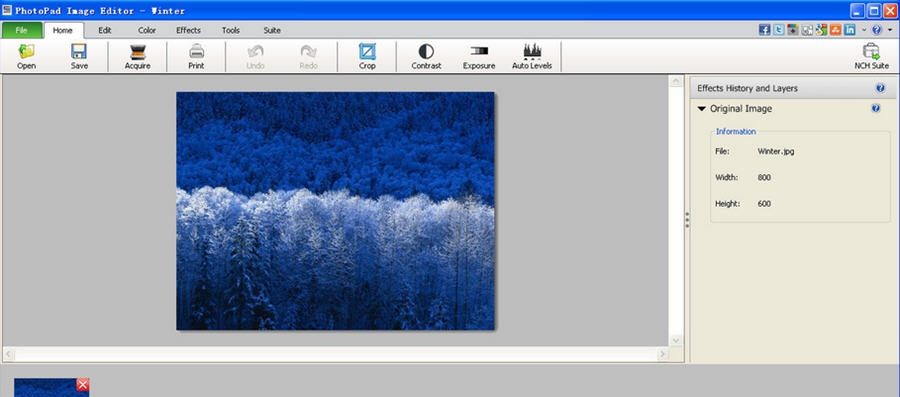Open the Exposure adjustment
900x397 pixels.
coord(479,56)
